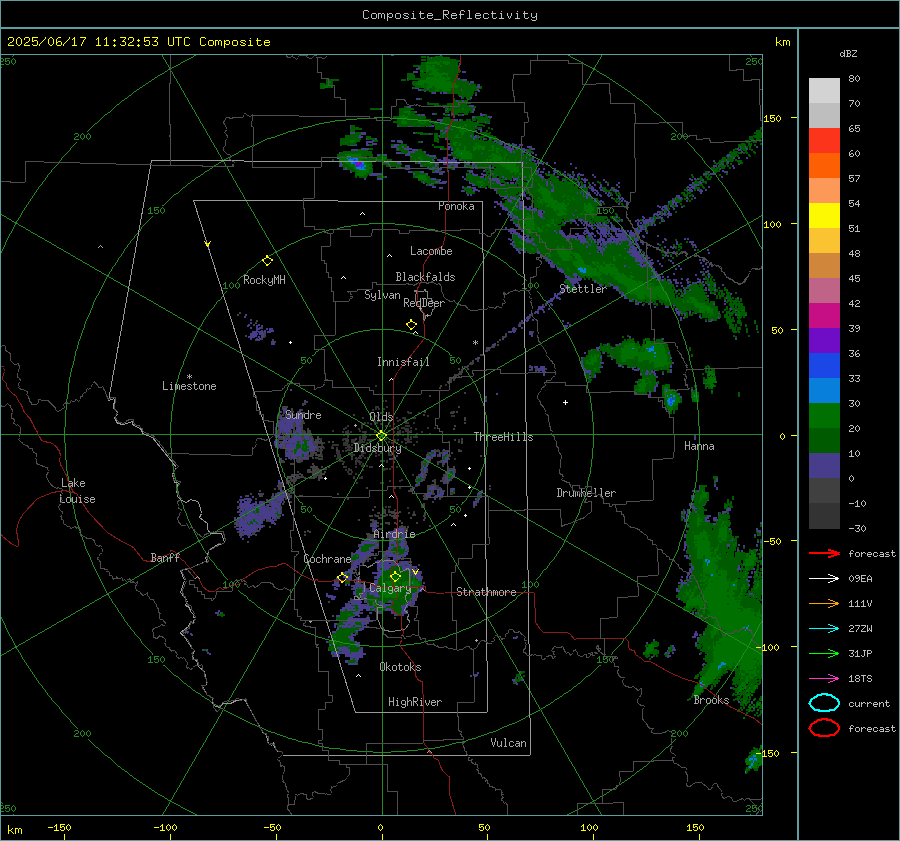Select the purple 10 dBZ color swatch
Viewport: 900px width, 841px height.
pyautogui.click(x=824, y=466)
